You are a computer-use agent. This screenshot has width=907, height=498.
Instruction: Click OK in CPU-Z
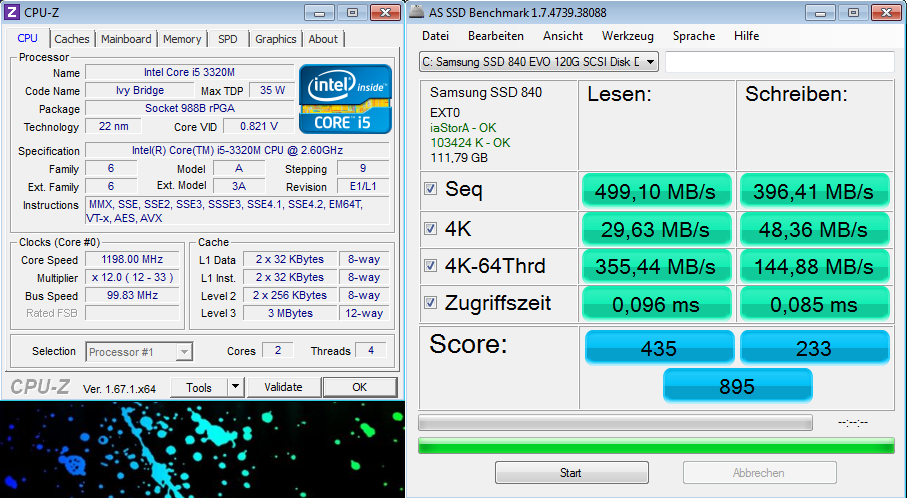tap(360, 387)
